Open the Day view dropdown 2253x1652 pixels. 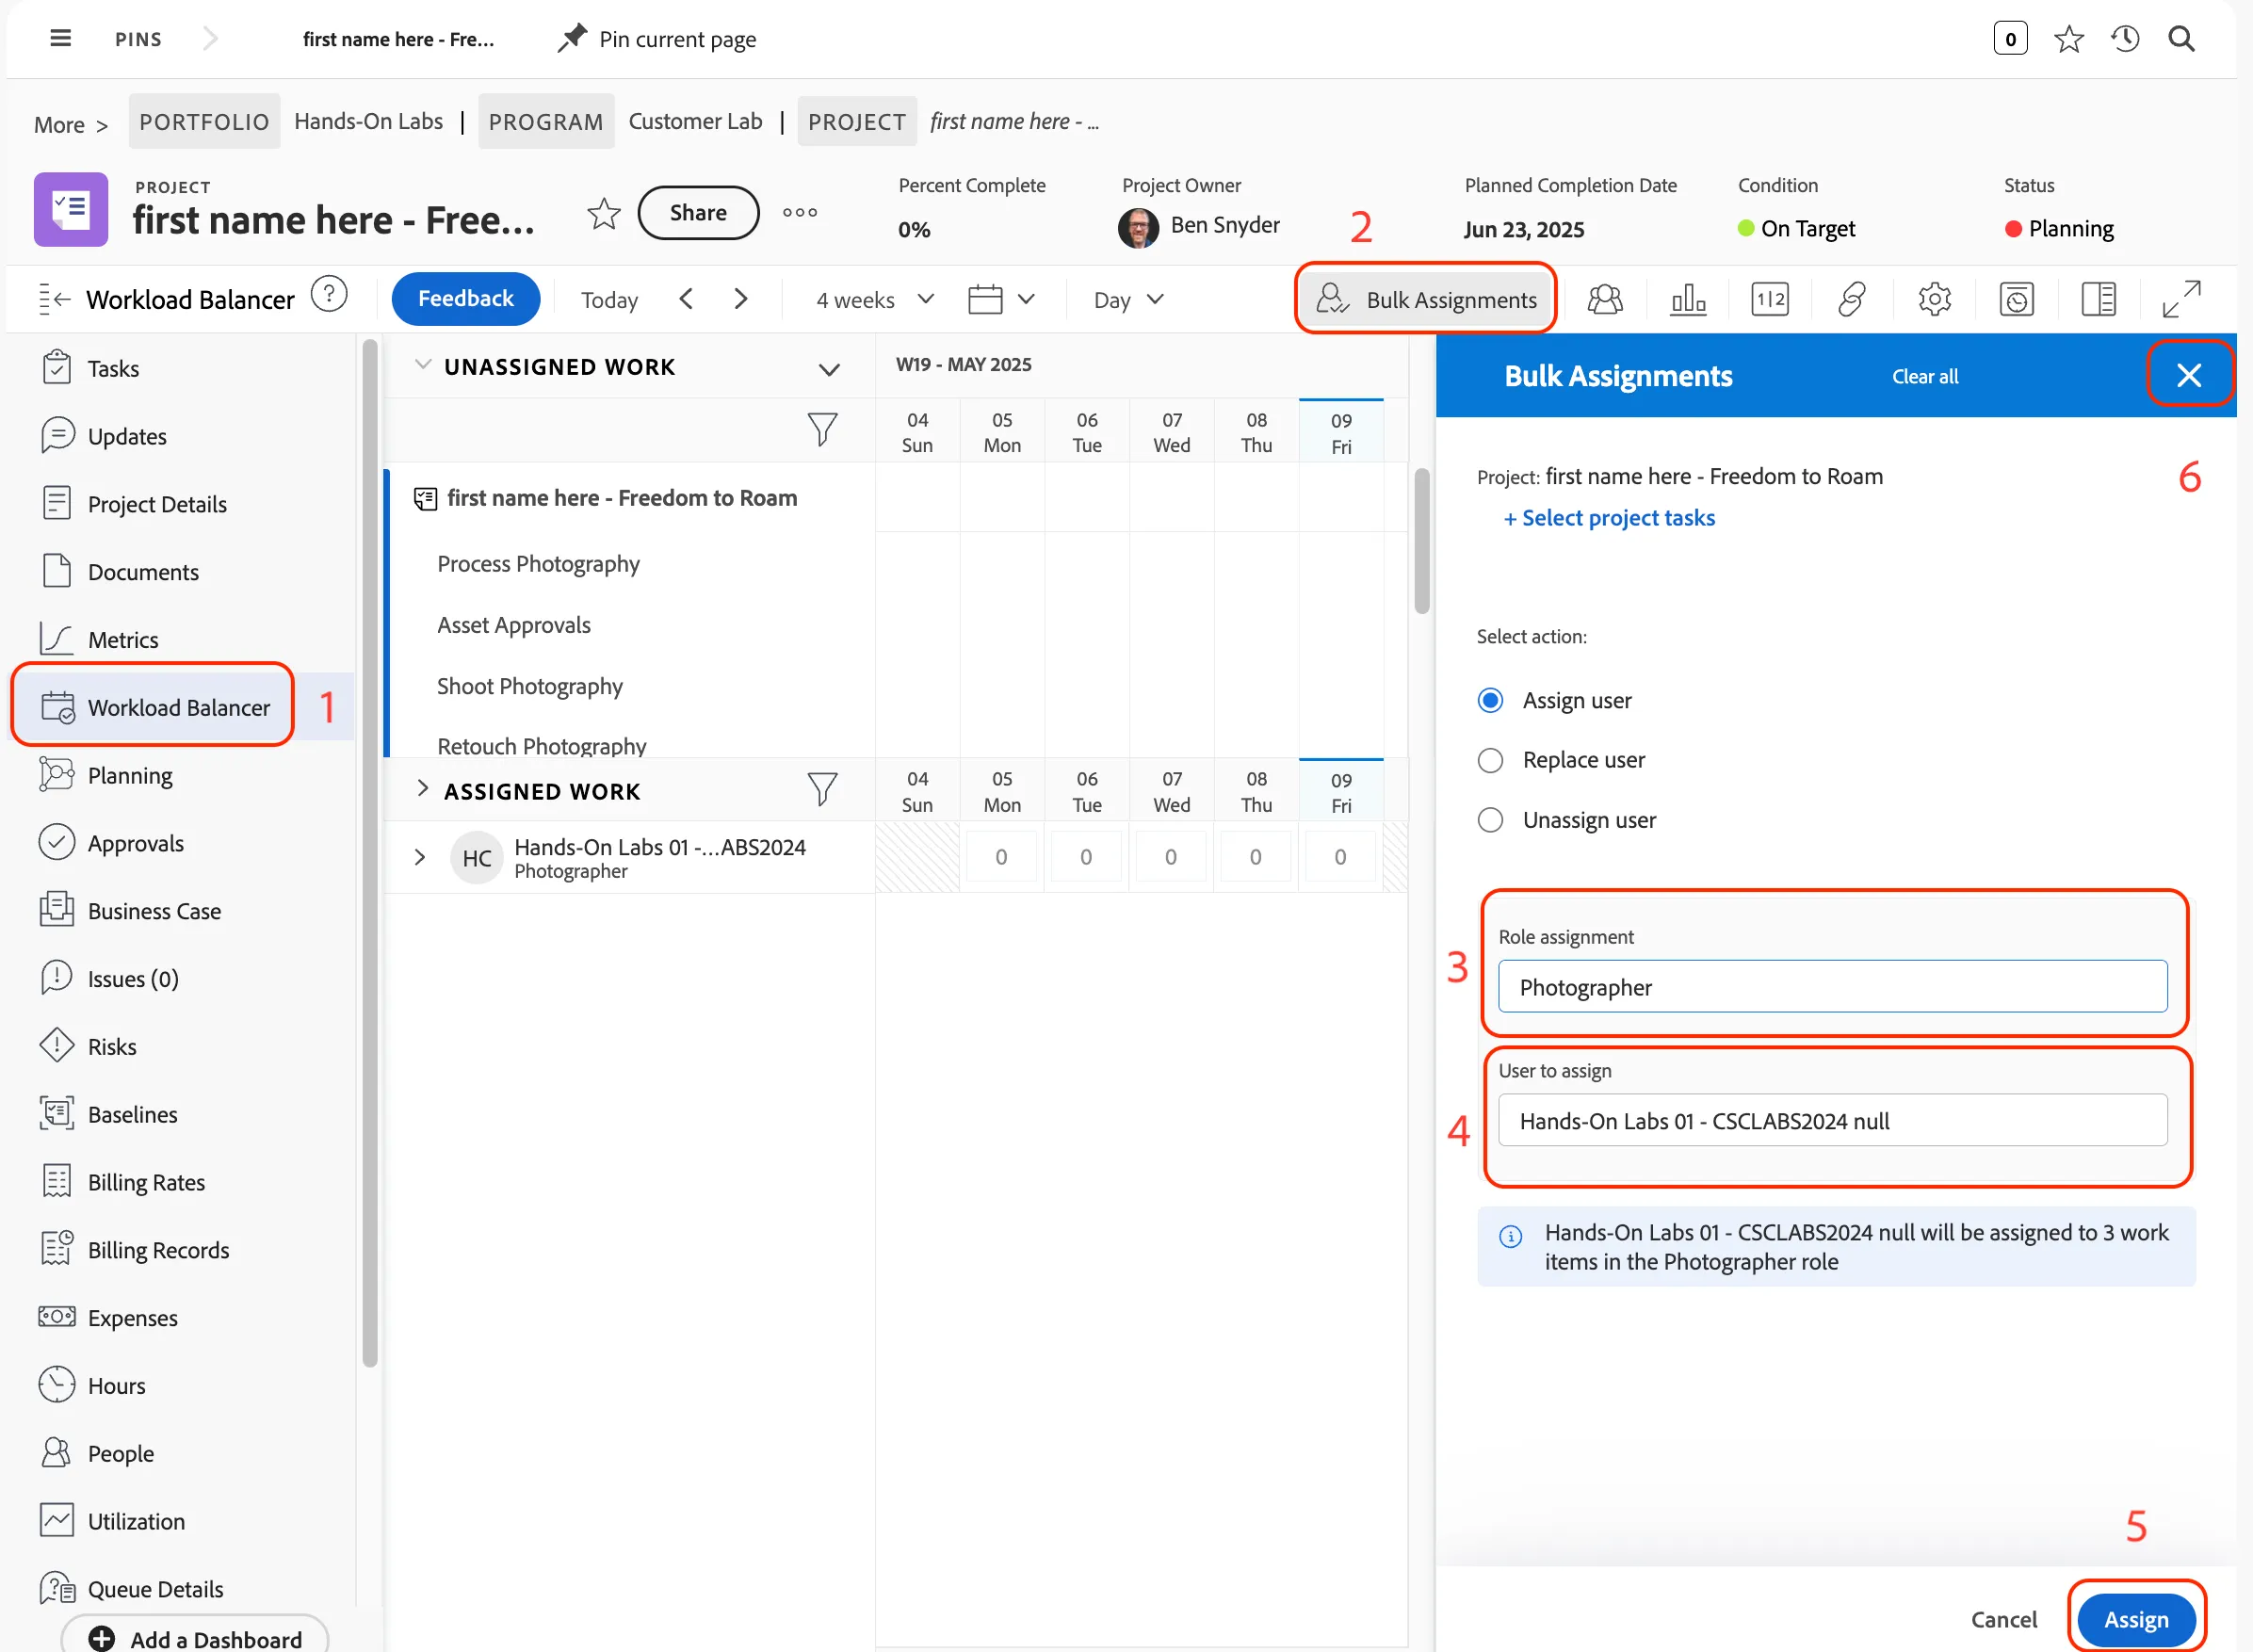[1128, 300]
